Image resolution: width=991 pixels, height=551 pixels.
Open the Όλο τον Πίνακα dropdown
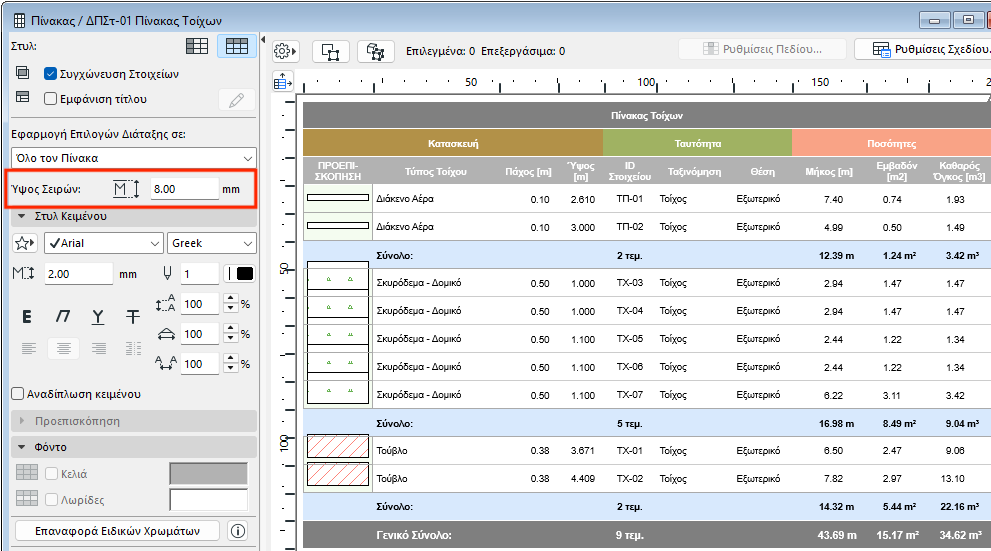(133, 158)
